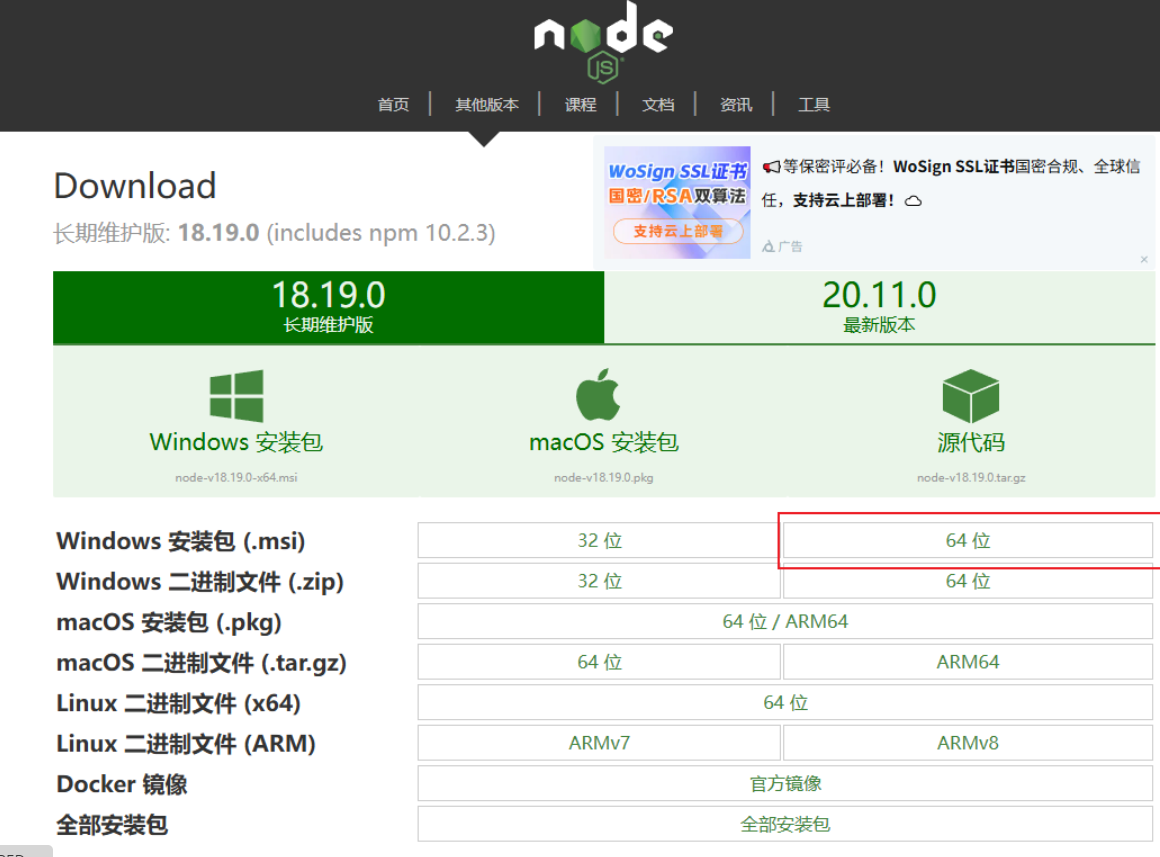
Task: Open the 其他版本 menu item
Action: click(x=487, y=104)
